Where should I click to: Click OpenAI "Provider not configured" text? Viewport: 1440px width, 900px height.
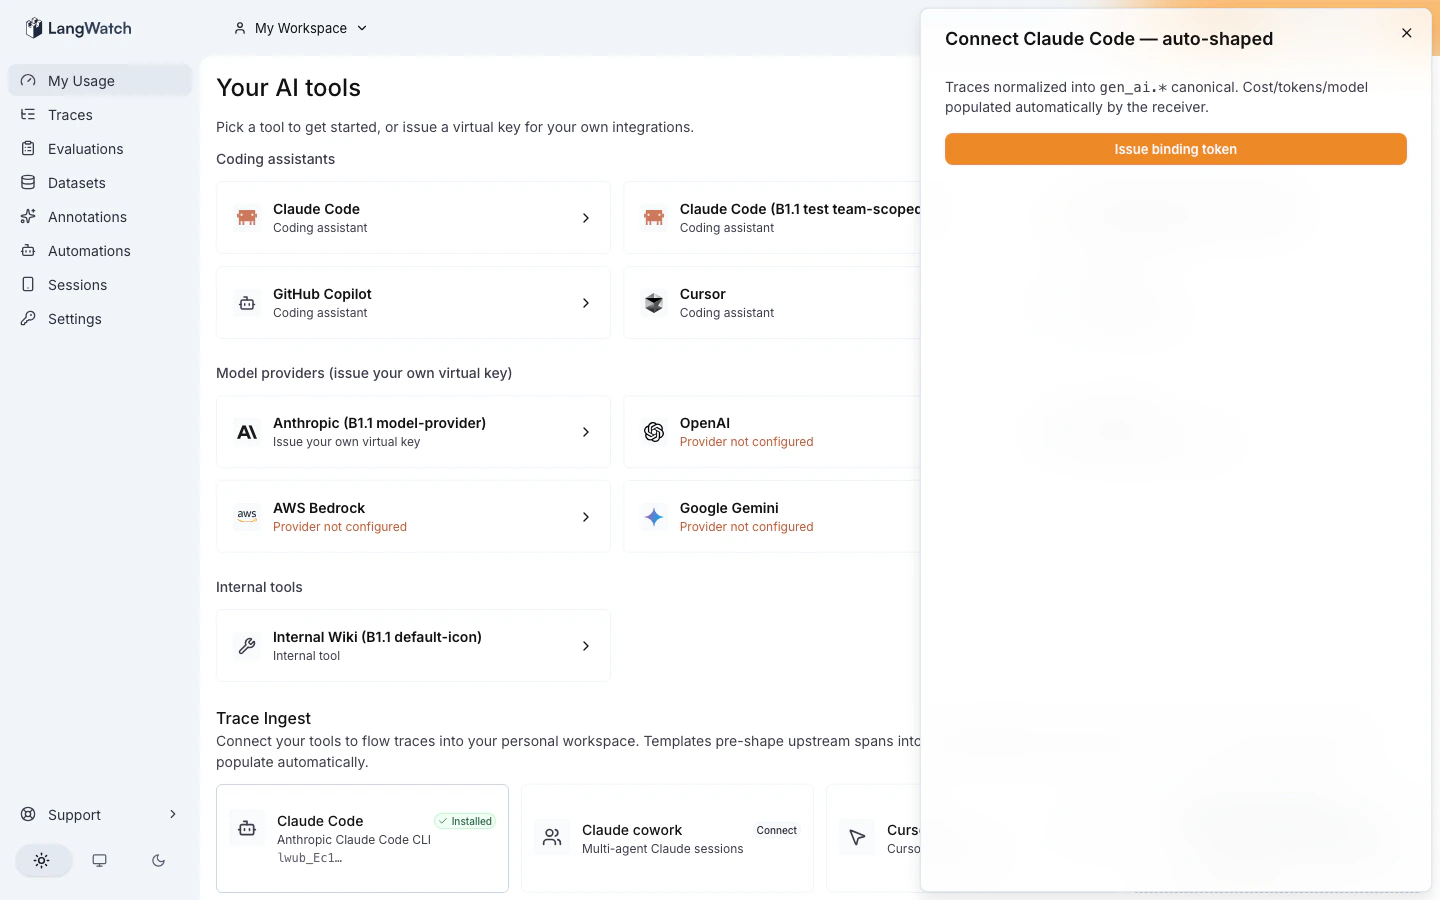coord(747,442)
